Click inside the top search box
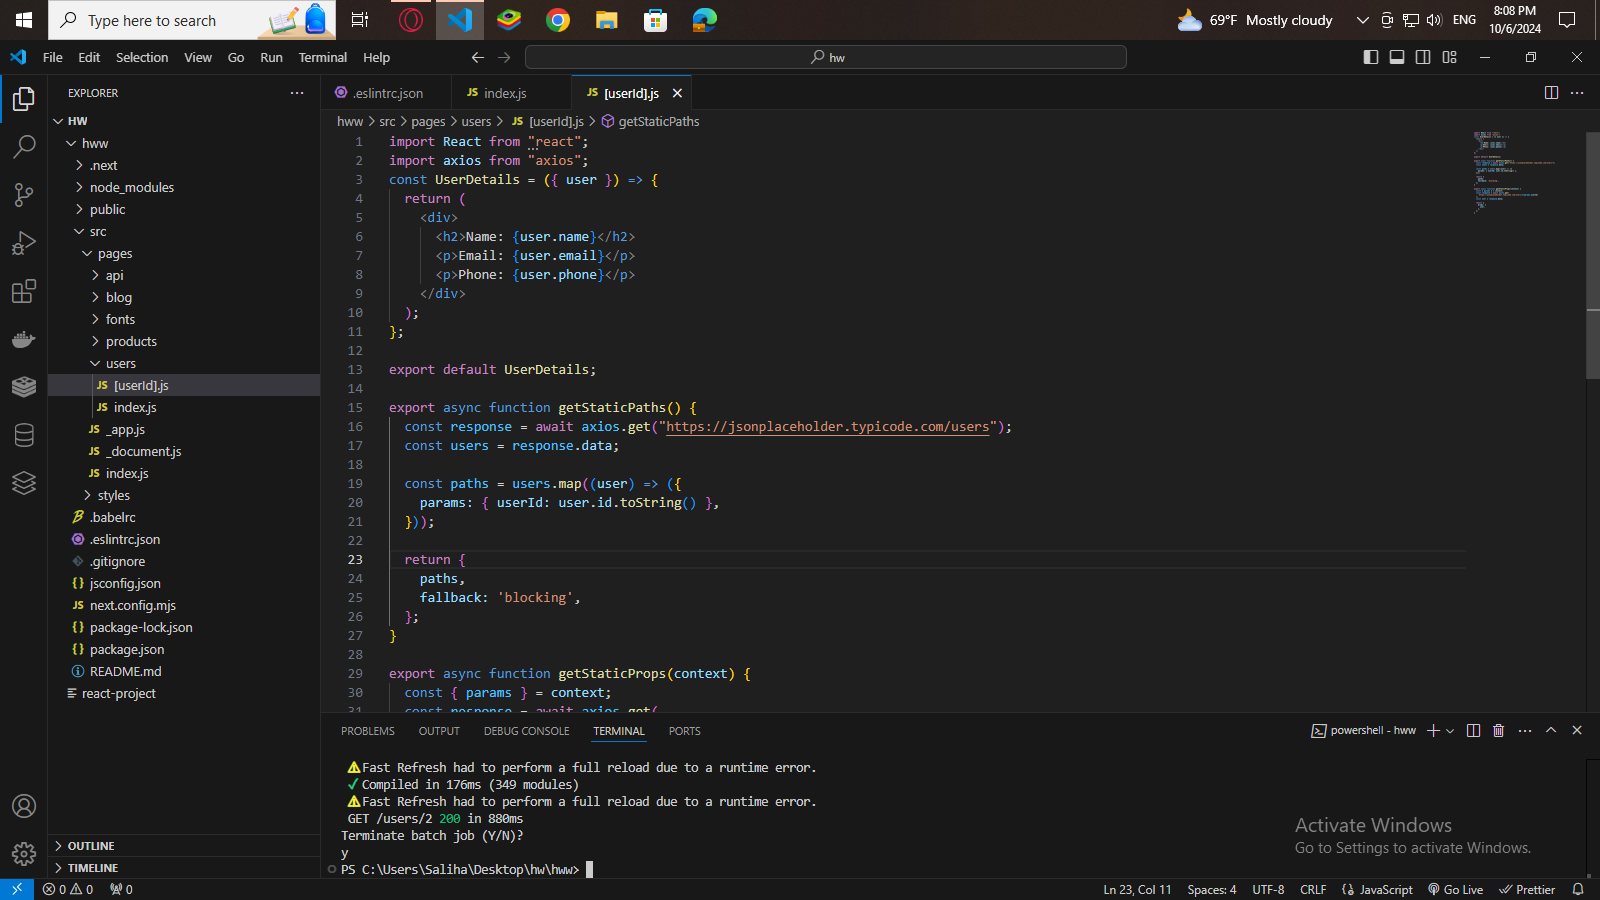Image resolution: width=1600 pixels, height=900 pixels. (825, 57)
